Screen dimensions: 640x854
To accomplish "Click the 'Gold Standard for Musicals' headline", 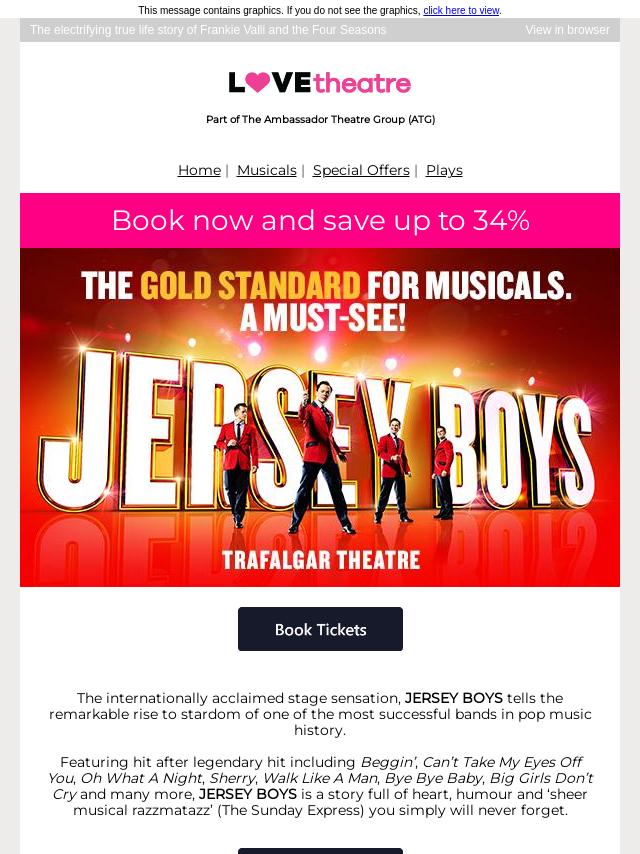I will (326, 301).
